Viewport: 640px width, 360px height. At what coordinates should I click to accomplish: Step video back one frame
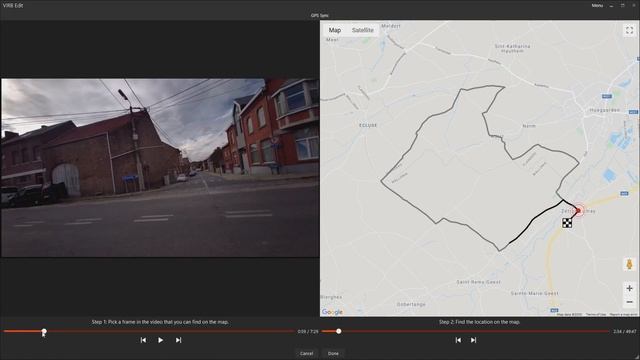pyautogui.click(x=143, y=340)
